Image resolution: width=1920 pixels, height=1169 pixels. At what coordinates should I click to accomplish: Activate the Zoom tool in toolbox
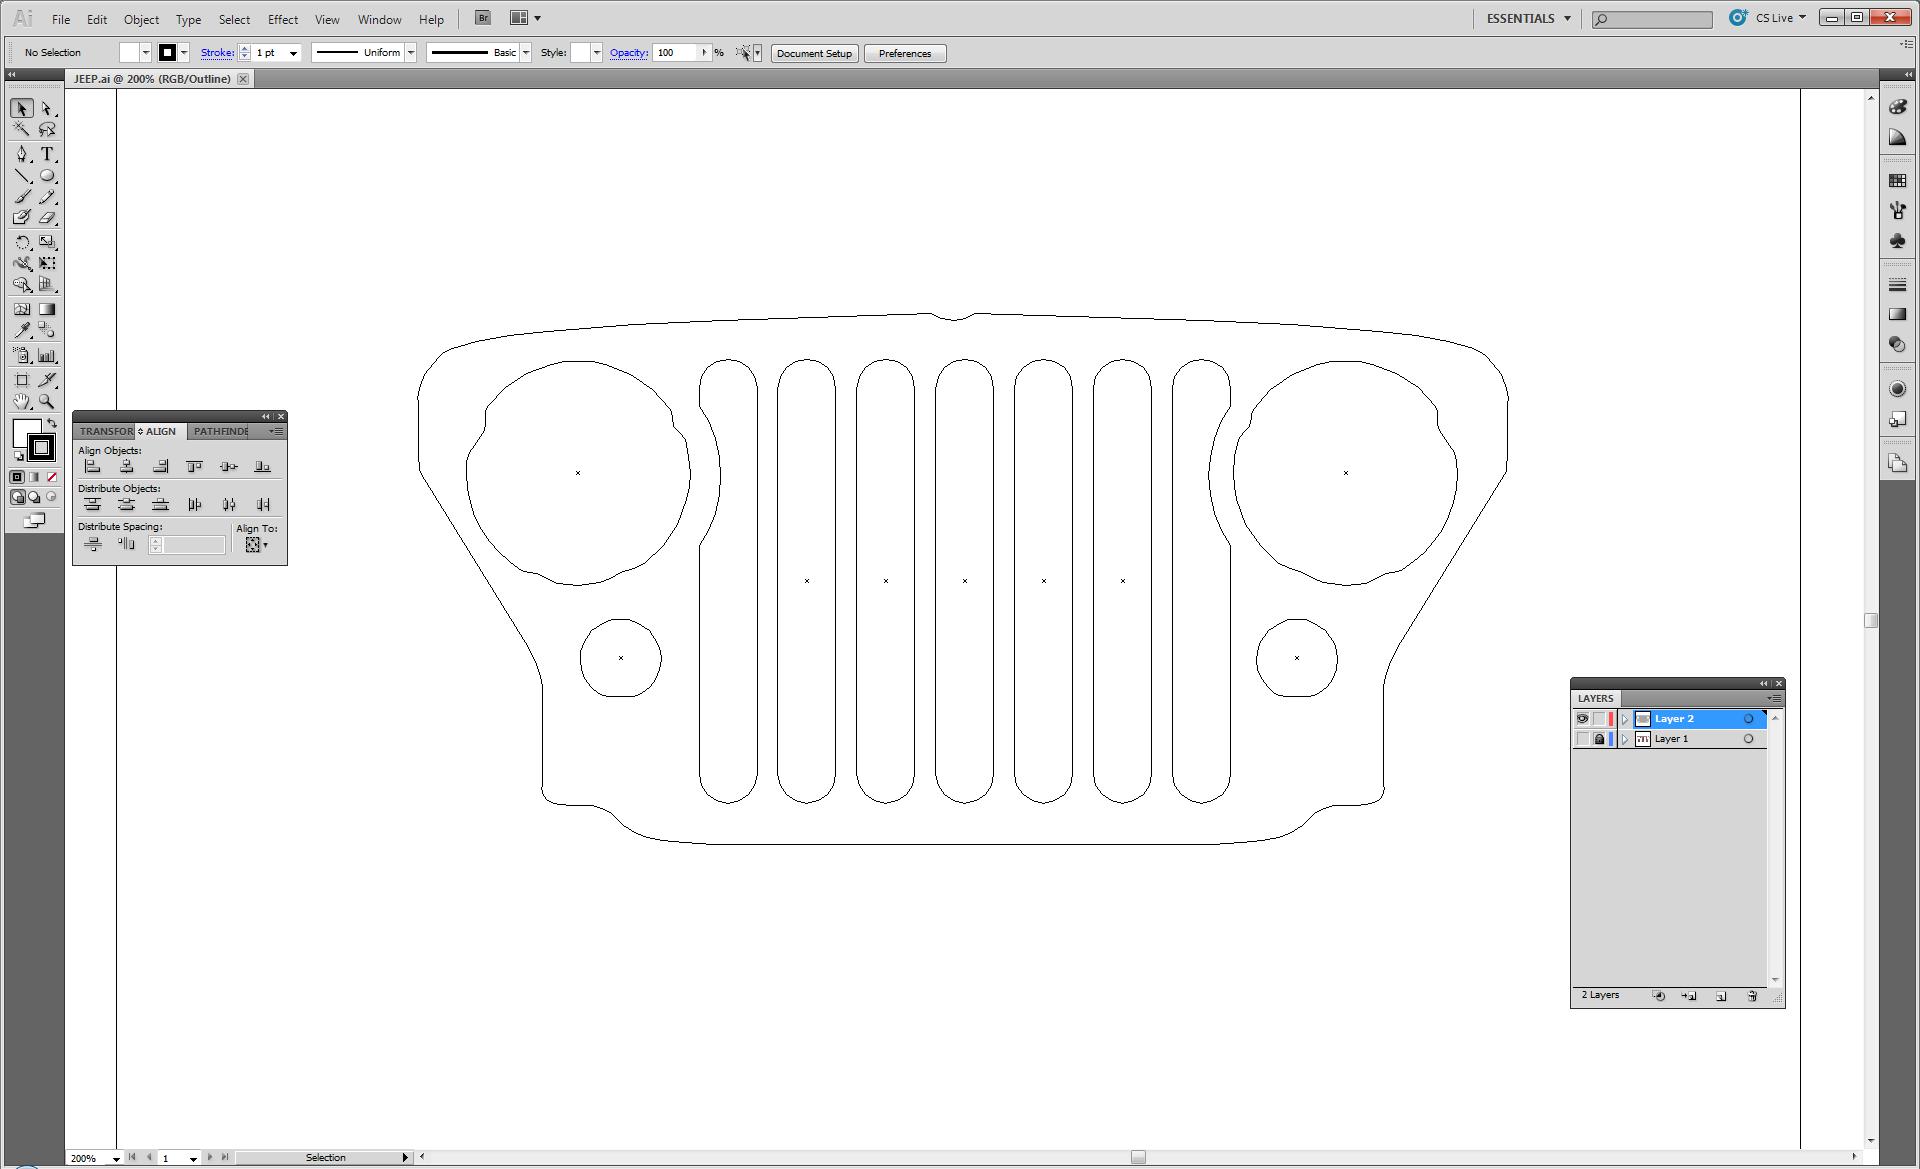pos(47,402)
